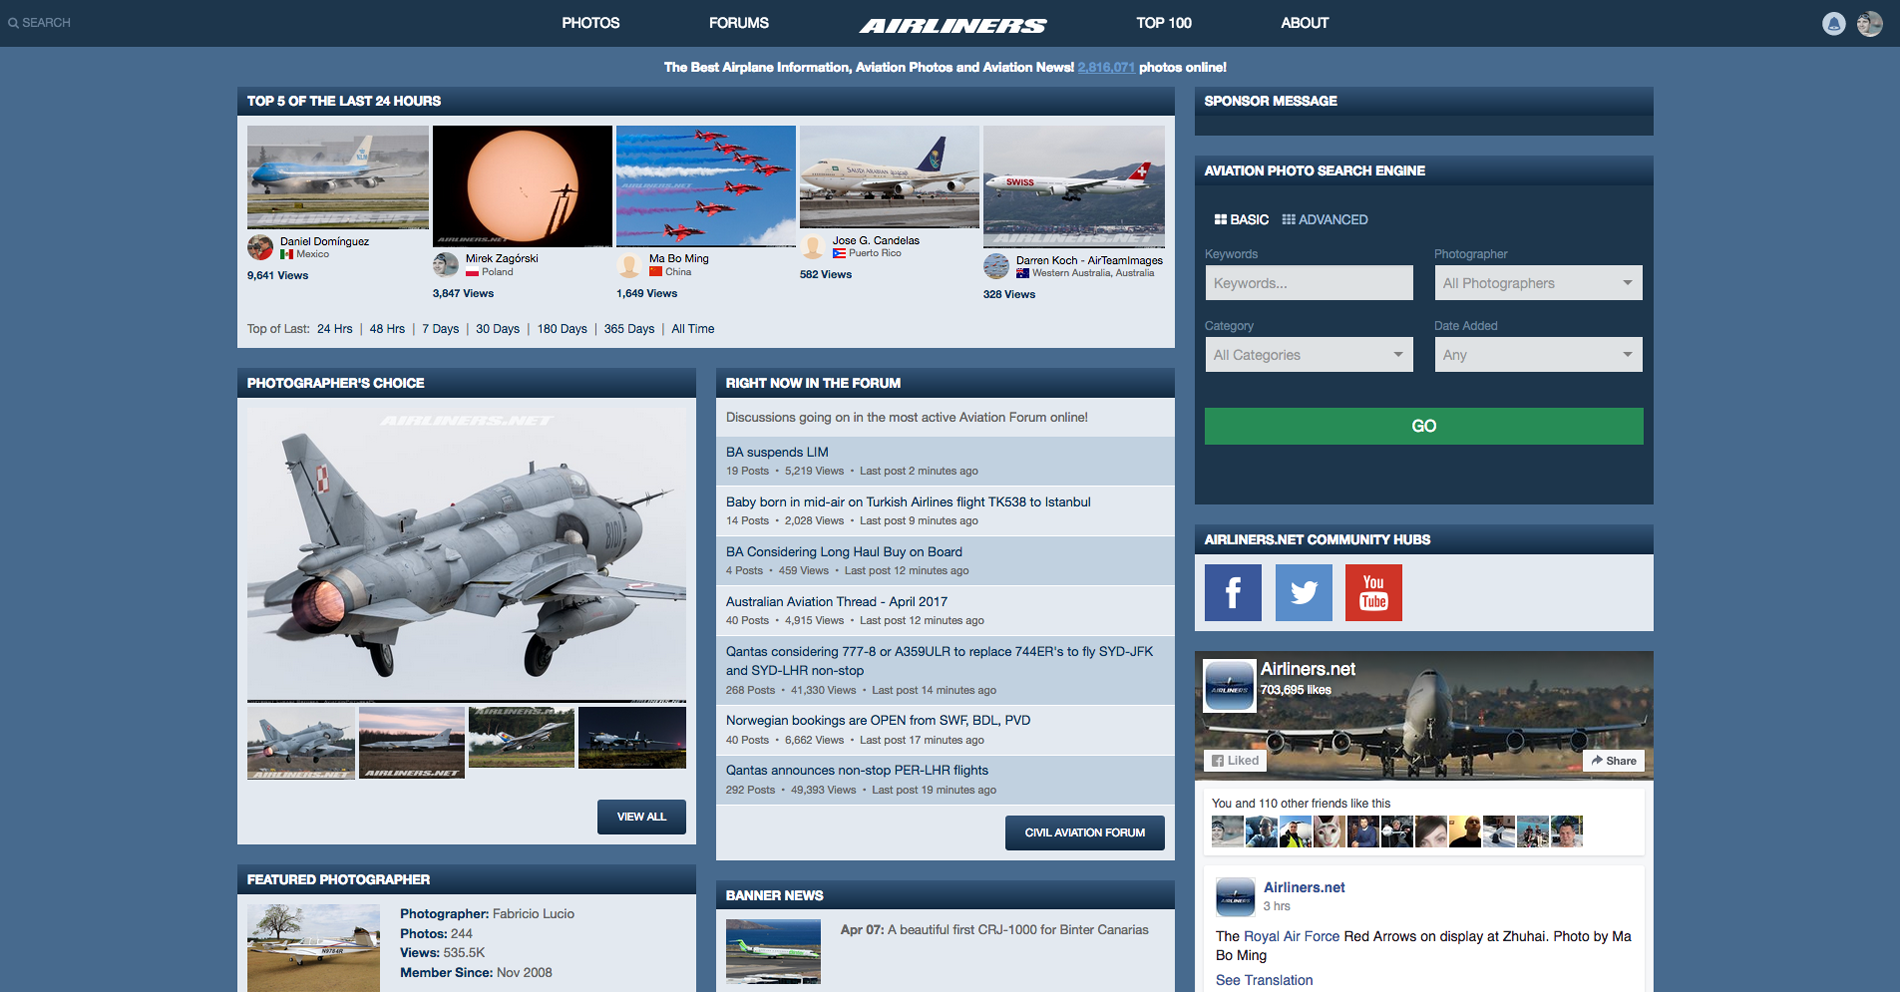Screen dimensions: 1900x992
Task: Click the Airliners logo
Action: pyautogui.click(x=952, y=25)
